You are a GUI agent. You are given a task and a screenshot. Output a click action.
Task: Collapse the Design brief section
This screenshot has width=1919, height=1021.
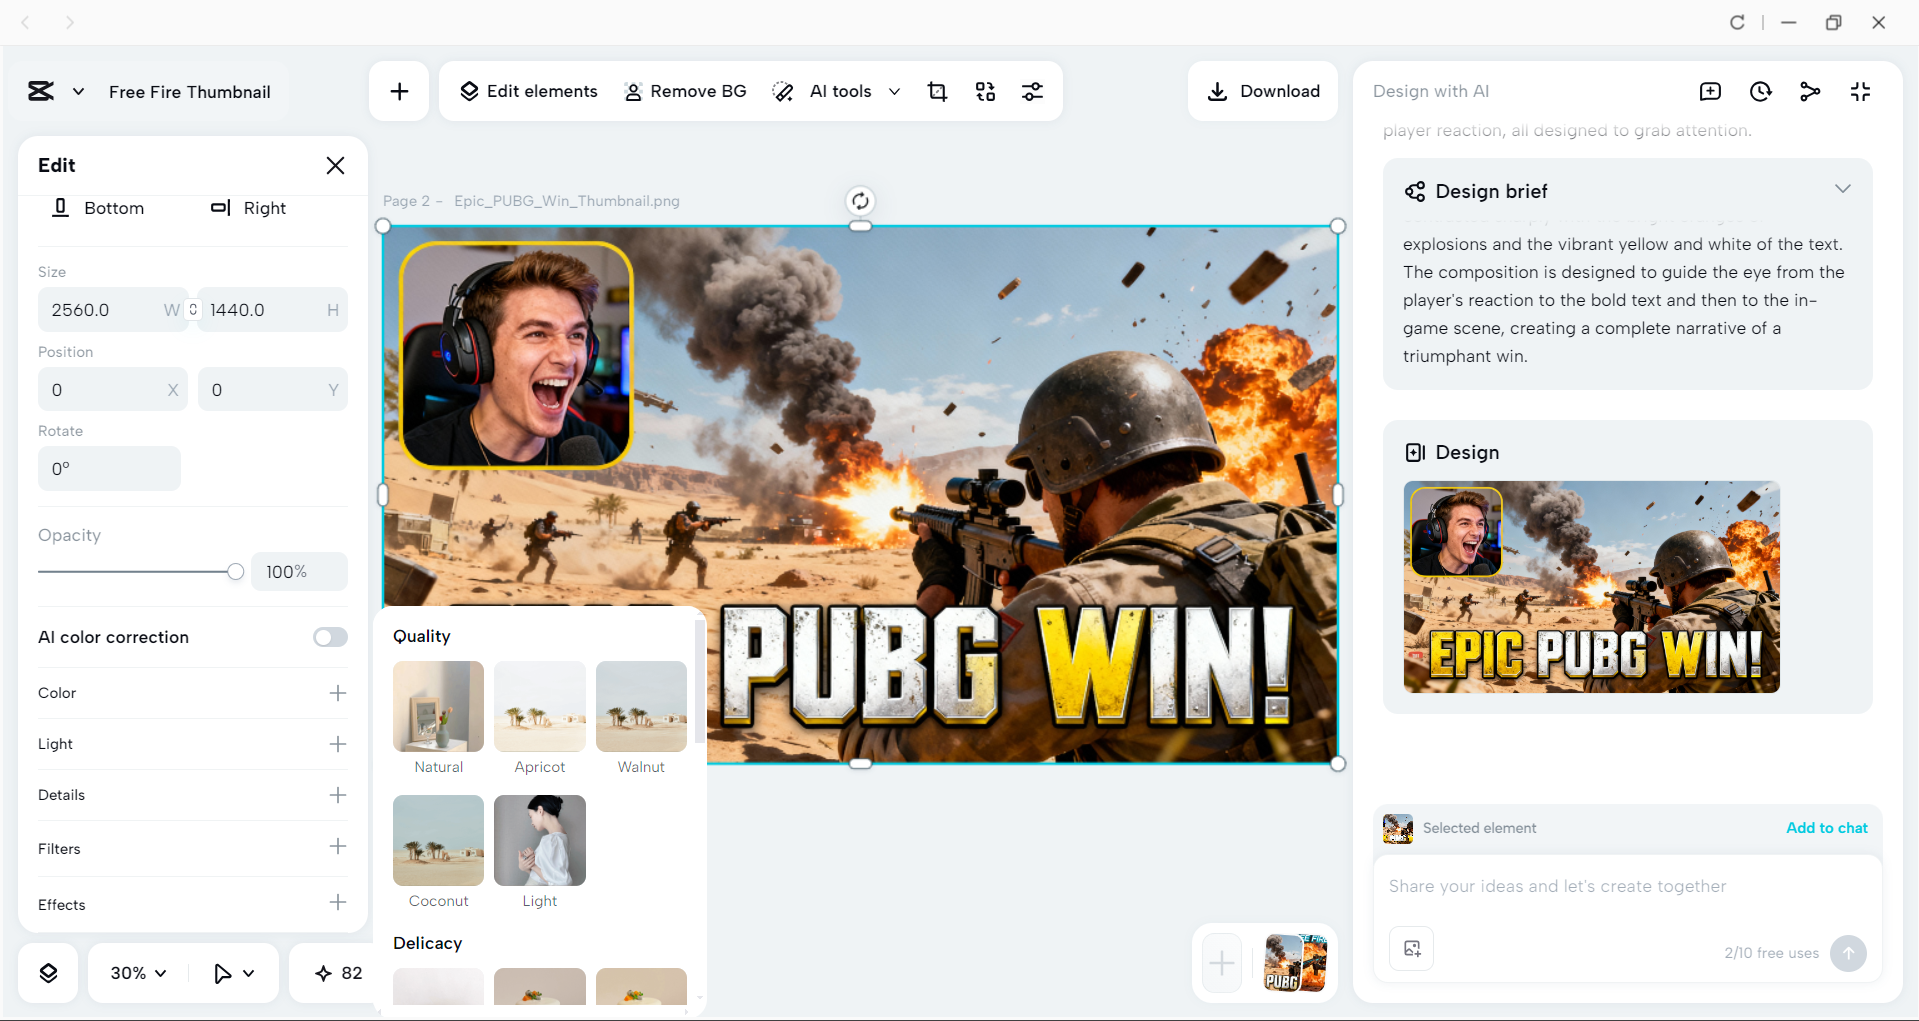pos(1842,189)
